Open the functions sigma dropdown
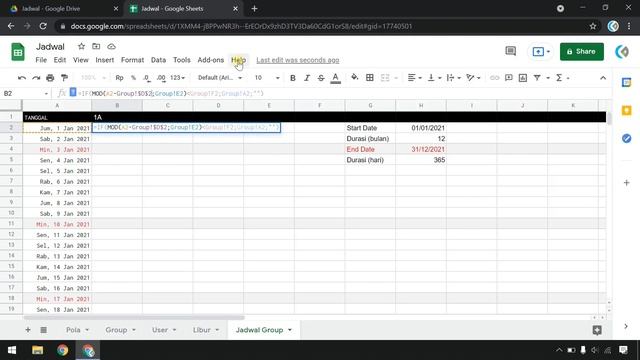Viewport: 640px width, 360px height. click(x=562, y=78)
